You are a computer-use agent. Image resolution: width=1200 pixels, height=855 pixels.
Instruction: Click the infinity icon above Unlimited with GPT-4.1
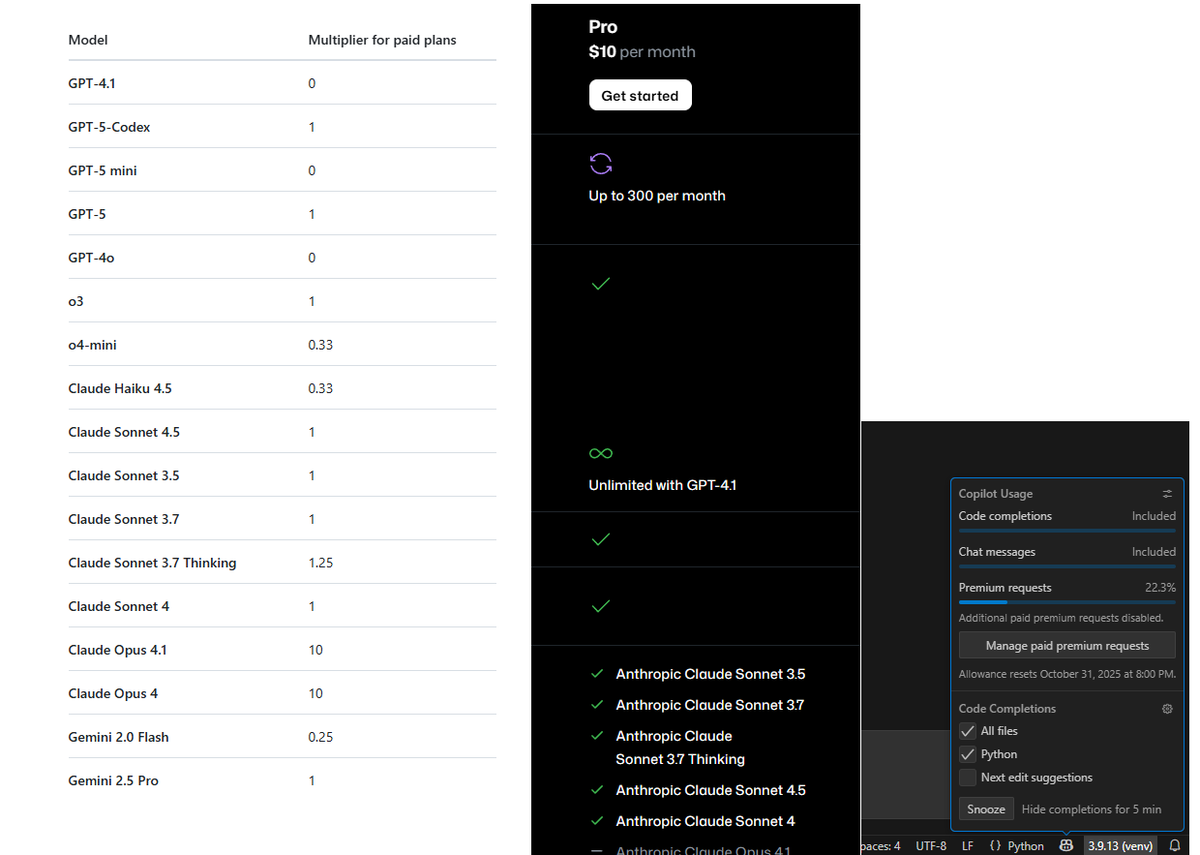[601, 454]
